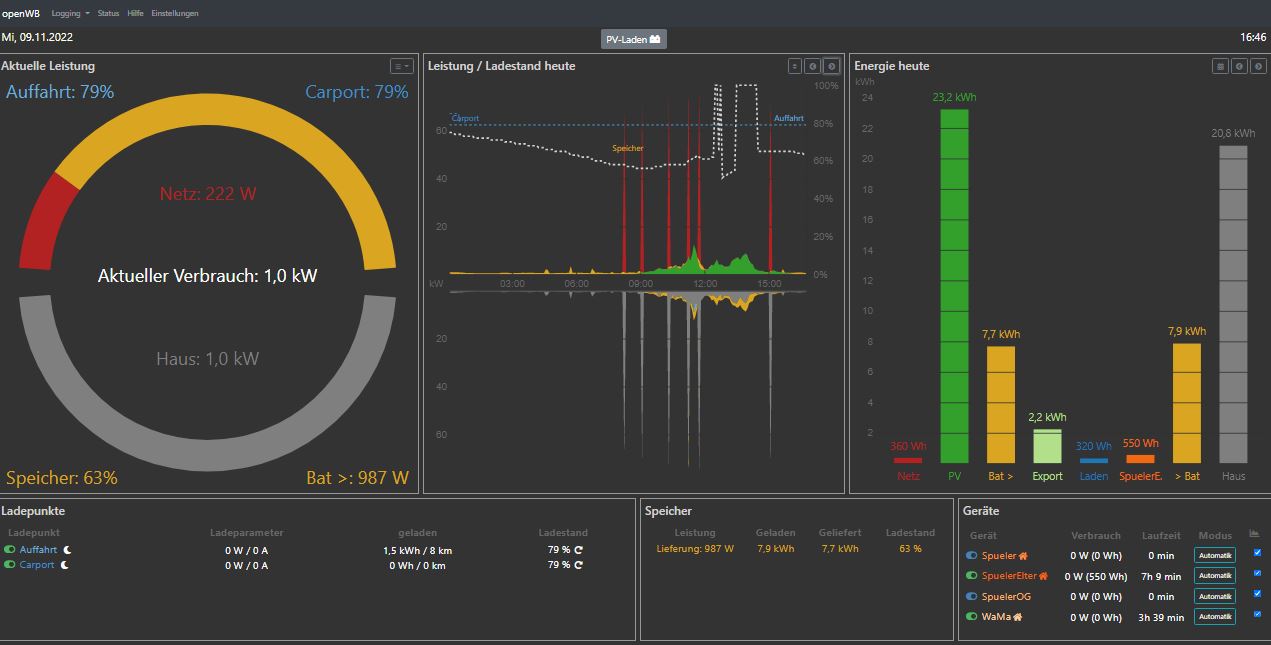Click the green PV bar in energy chart

pos(955,285)
